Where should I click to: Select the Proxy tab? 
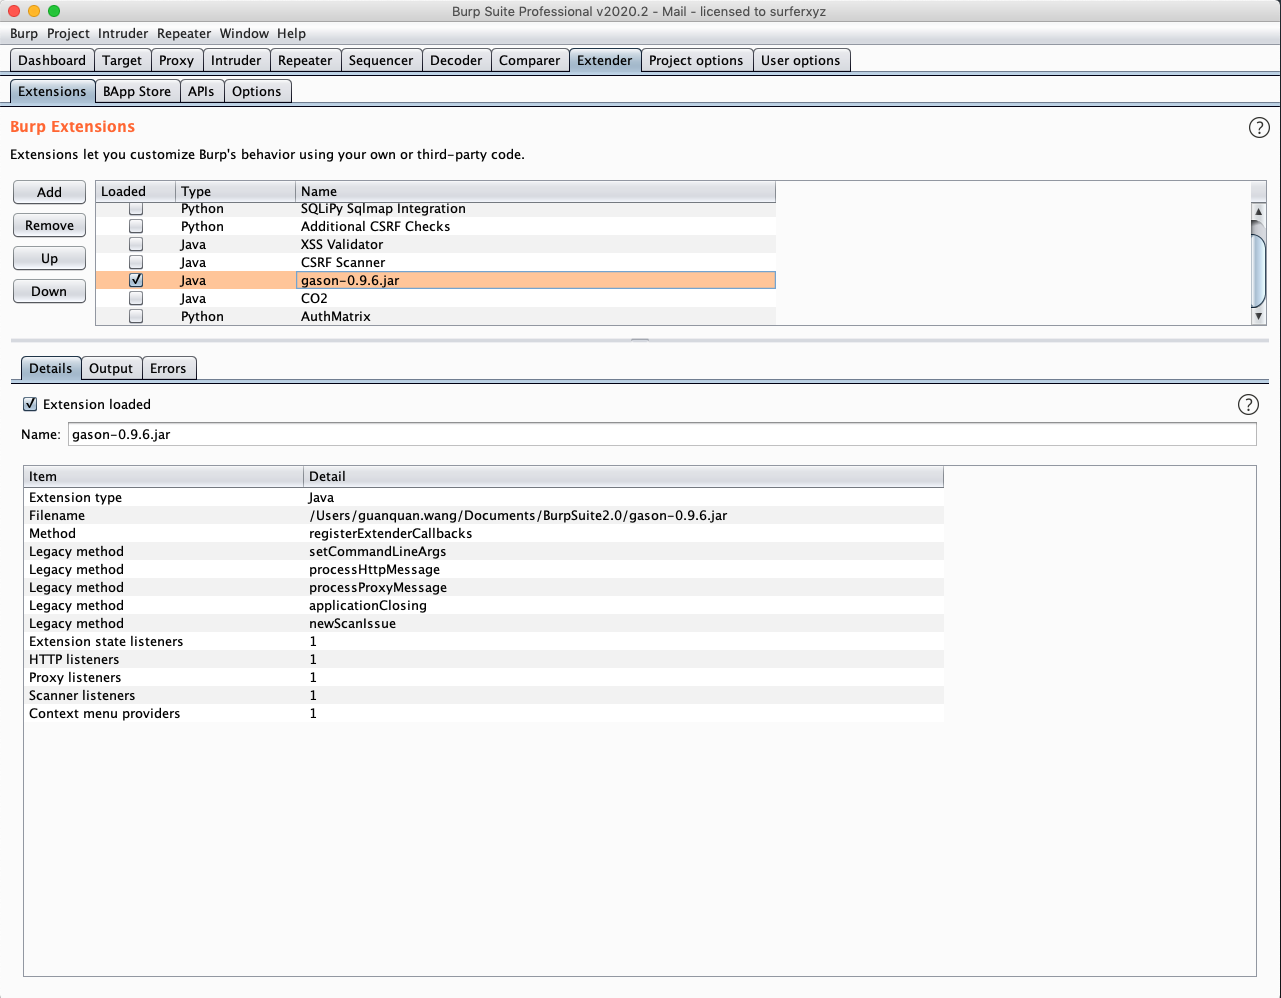177,61
